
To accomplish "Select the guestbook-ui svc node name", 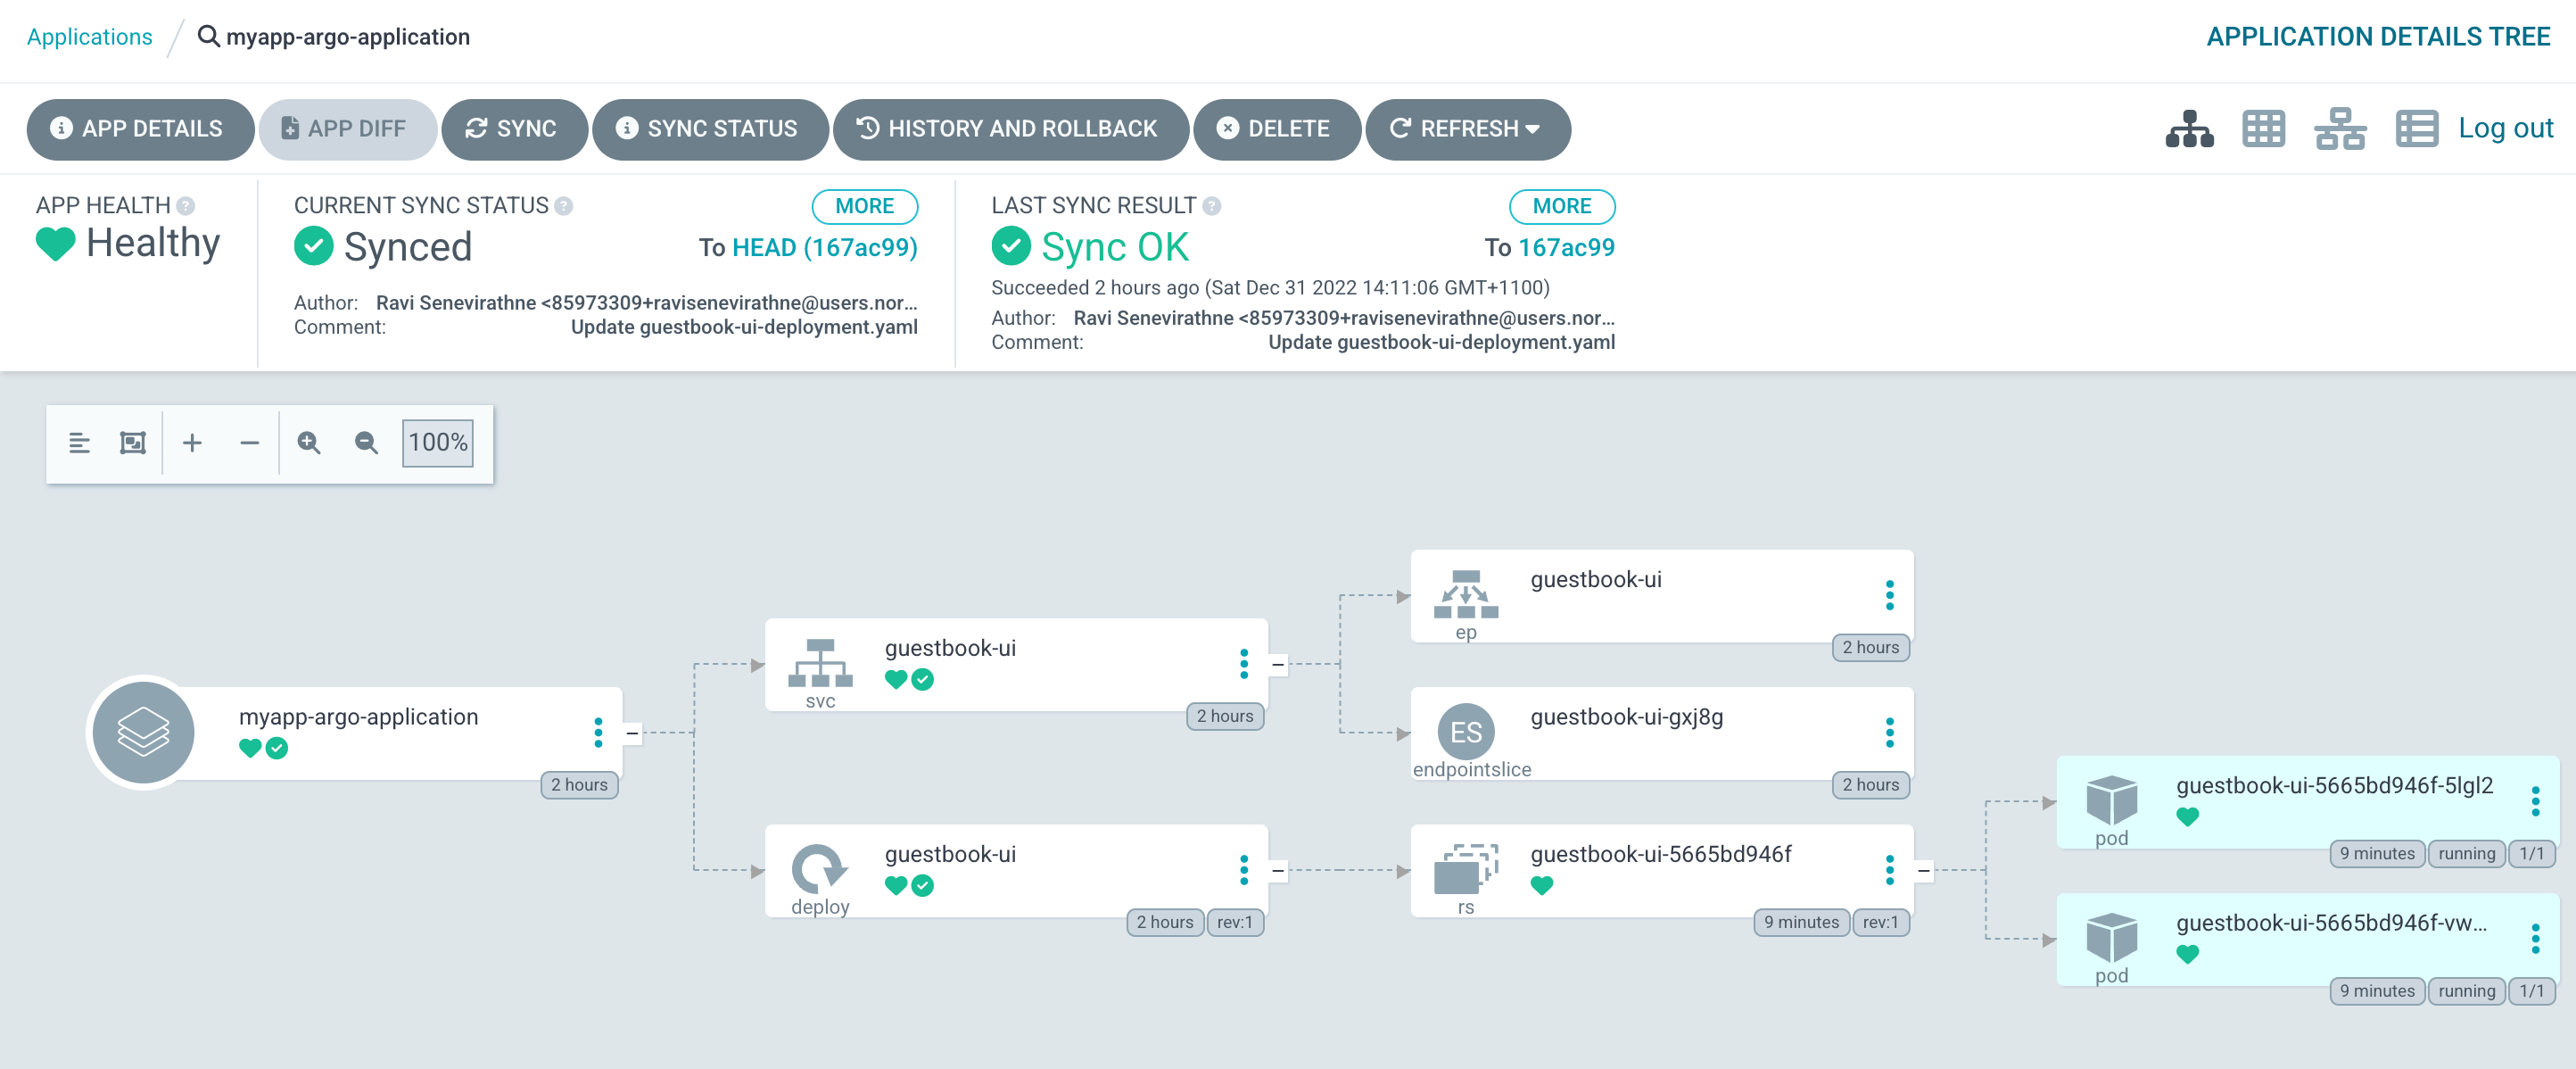I will [x=950, y=648].
